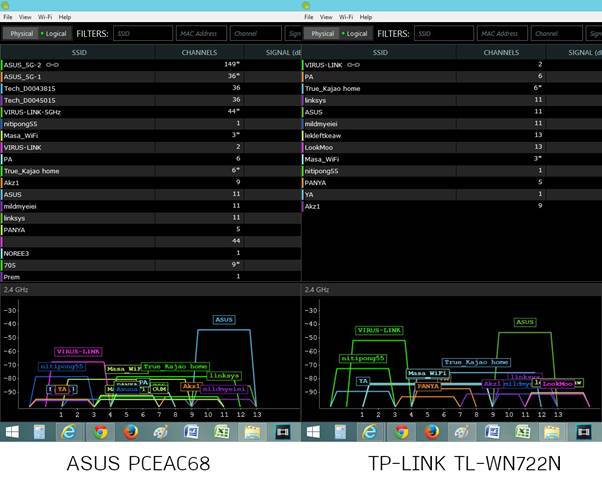Open file explorer folder in left taskbar
The image size is (602, 484).
point(252,432)
